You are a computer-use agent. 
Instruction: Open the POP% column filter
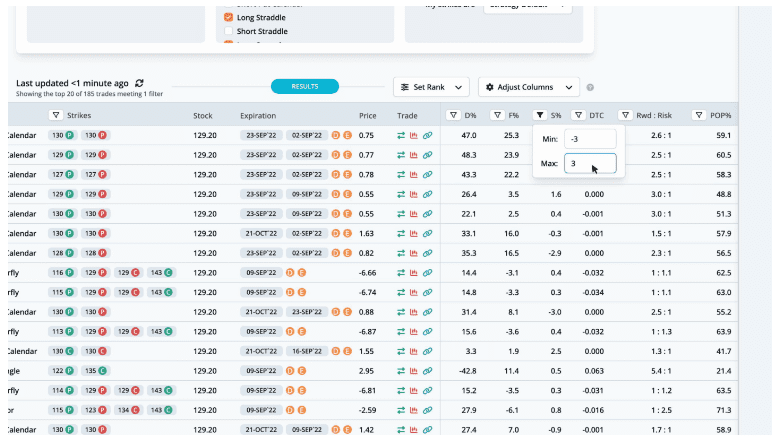point(699,115)
